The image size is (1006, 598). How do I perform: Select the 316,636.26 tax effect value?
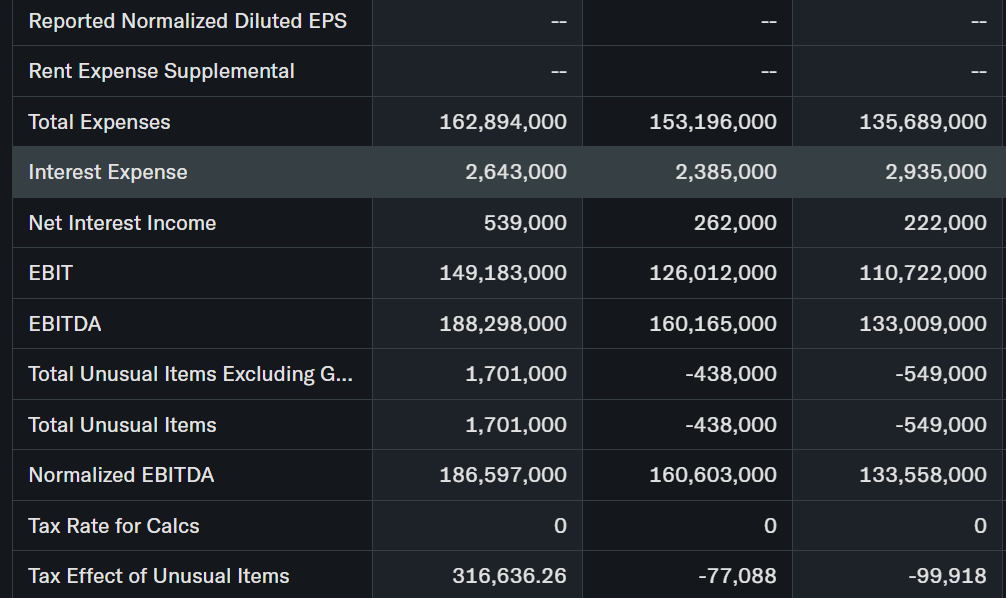coord(509,576)
